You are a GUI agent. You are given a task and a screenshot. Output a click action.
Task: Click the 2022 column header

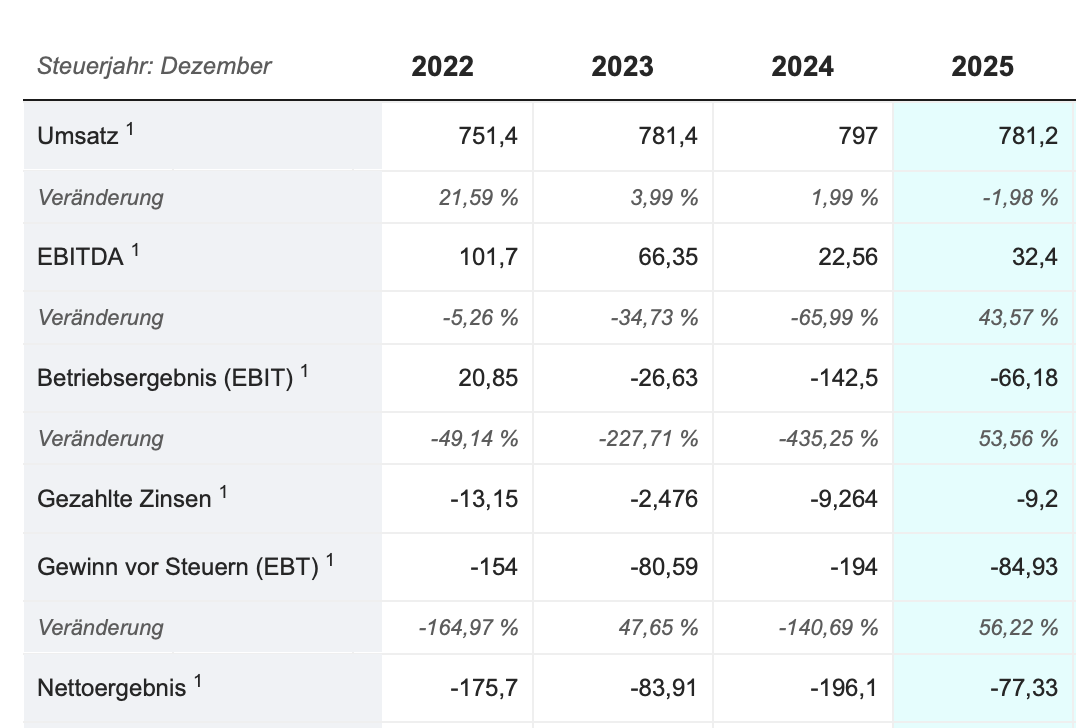442,67
